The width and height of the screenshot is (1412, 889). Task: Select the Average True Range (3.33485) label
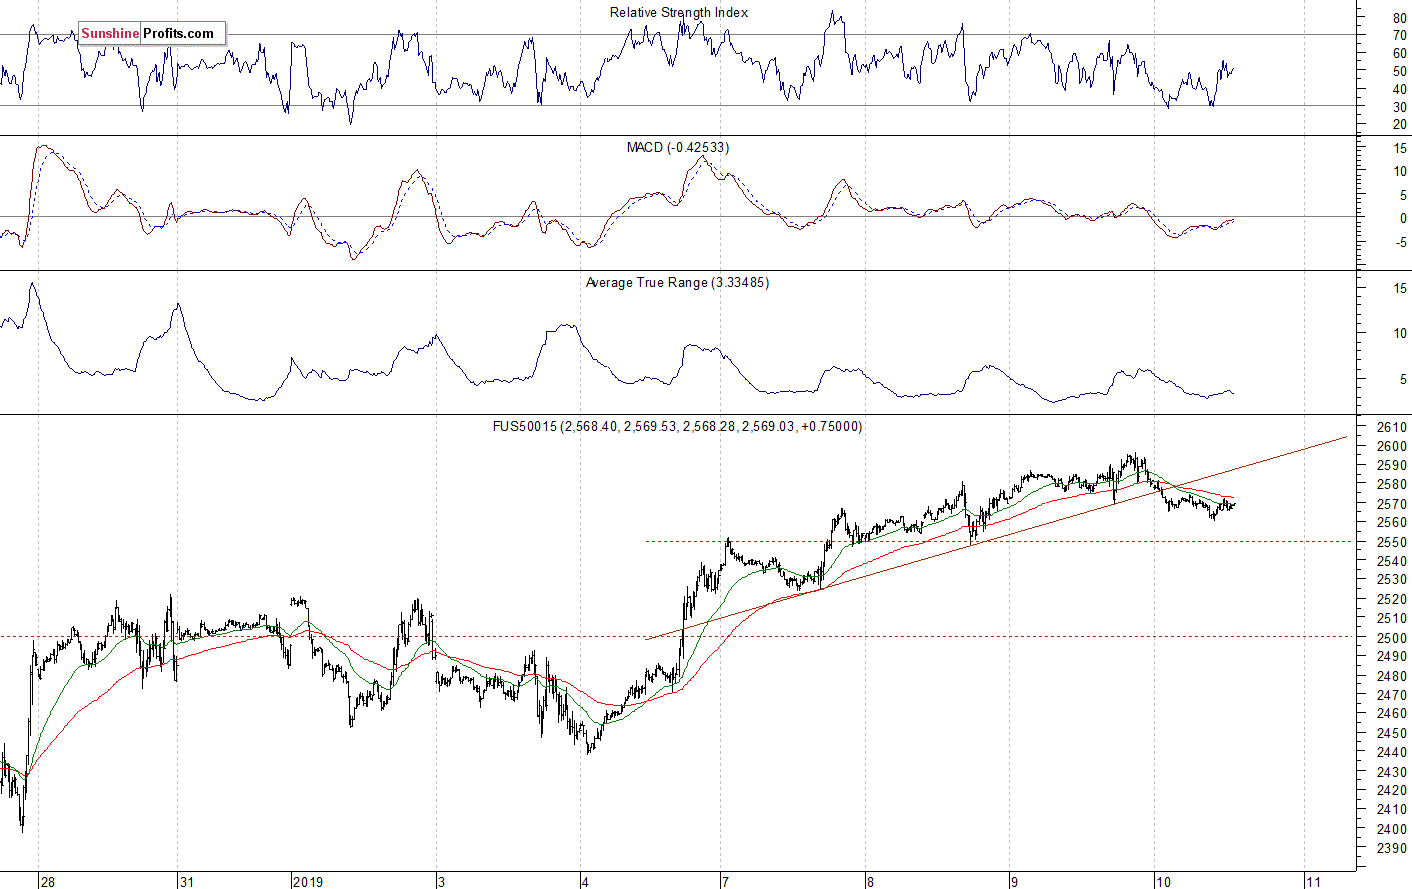(x=677, y=282)
